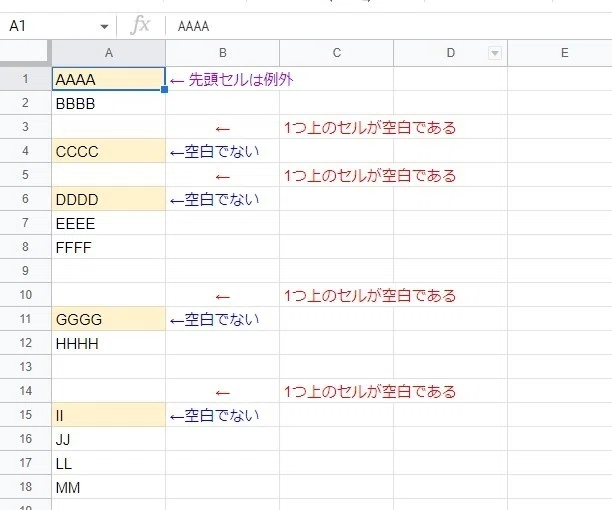This screenshot has width=612, height=510.
Task: Select row 17 header
Action: [25, 463]
